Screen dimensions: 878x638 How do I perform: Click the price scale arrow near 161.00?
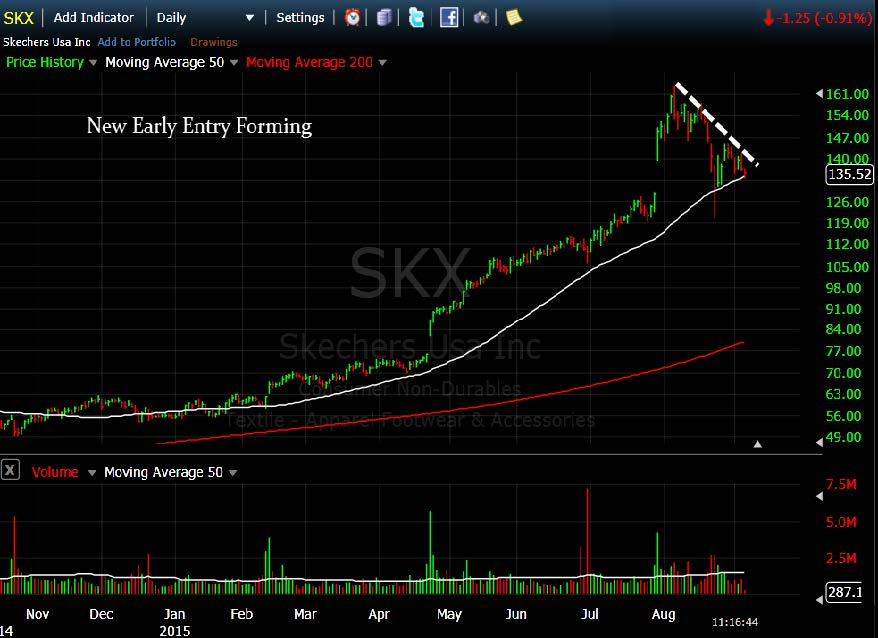(x=819, y=94)
